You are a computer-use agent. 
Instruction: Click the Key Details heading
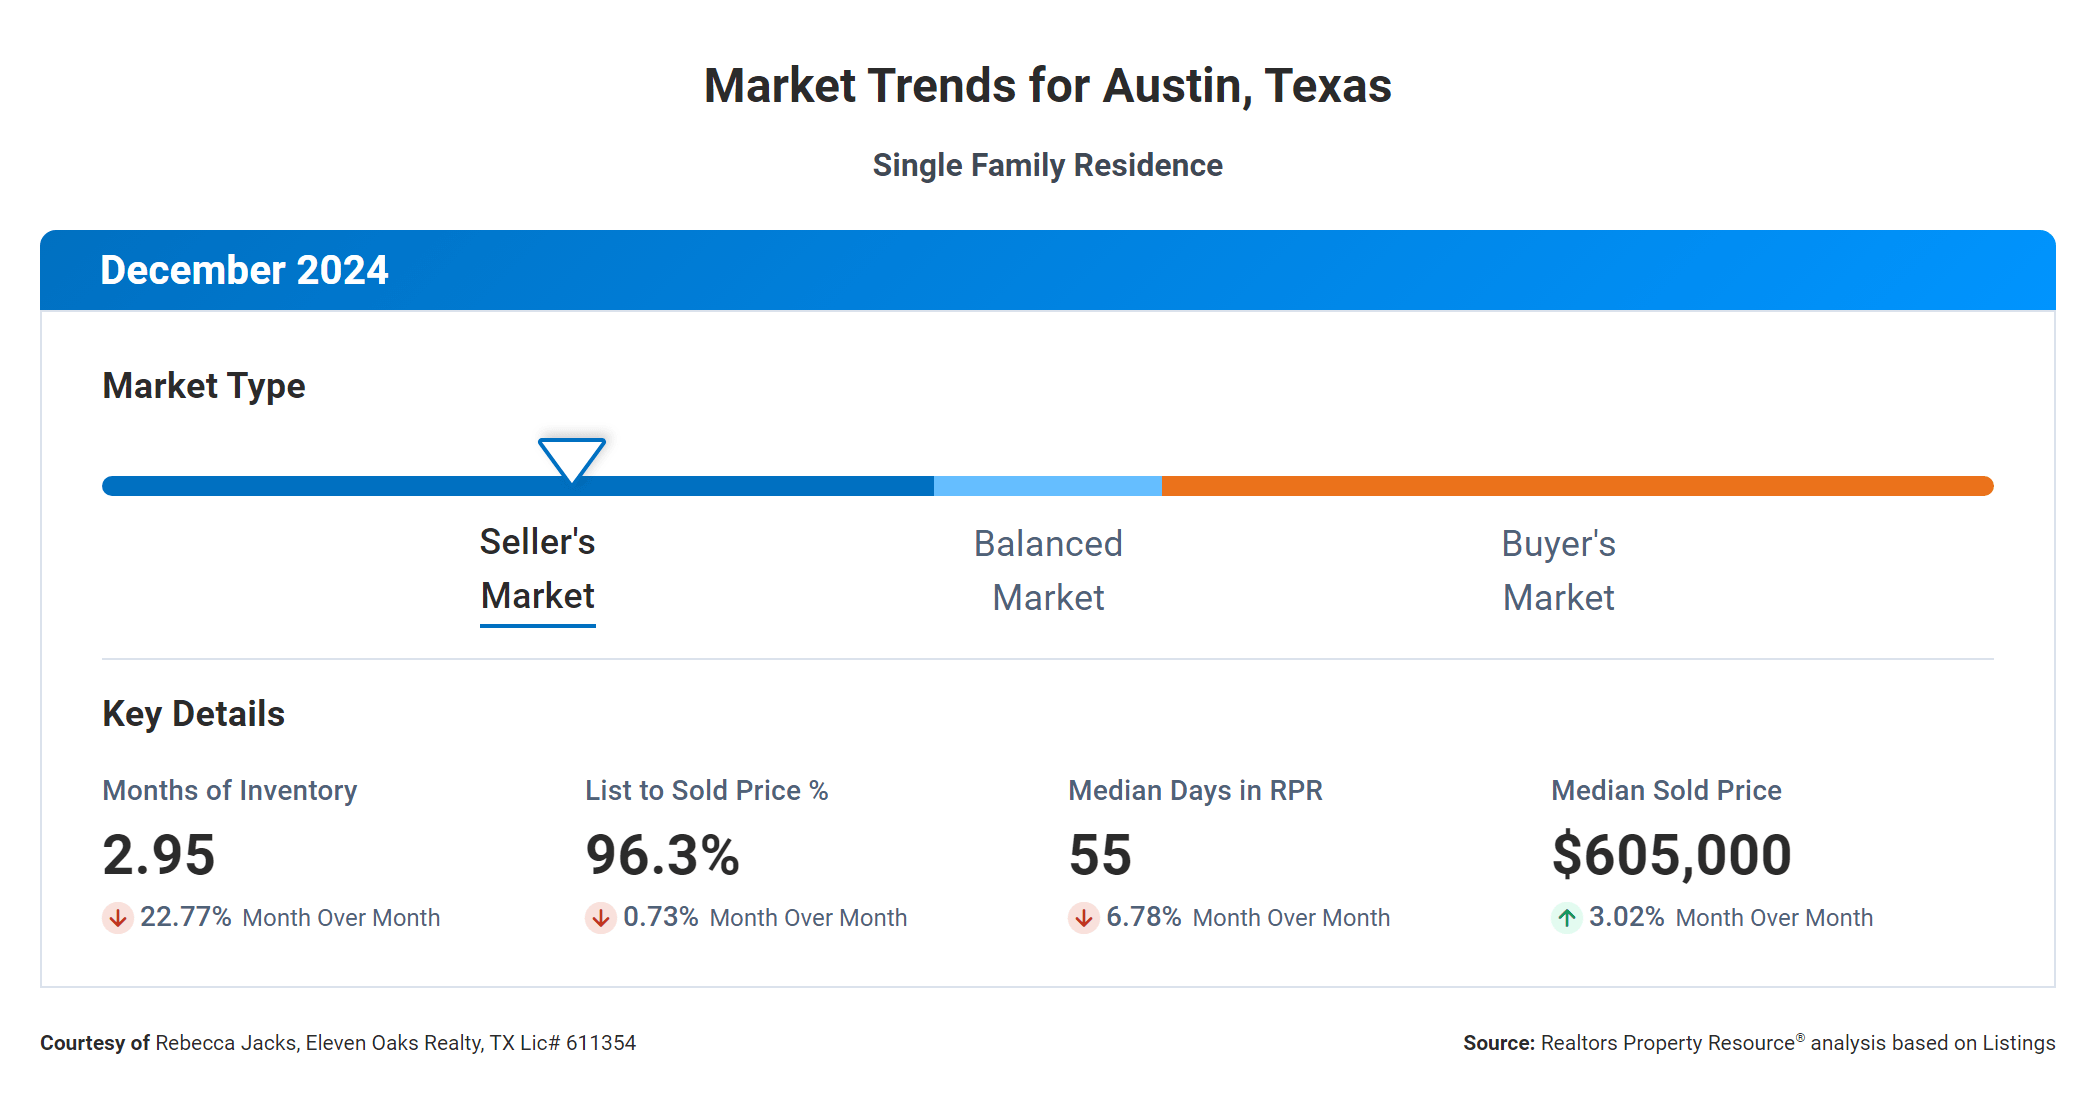194,714
